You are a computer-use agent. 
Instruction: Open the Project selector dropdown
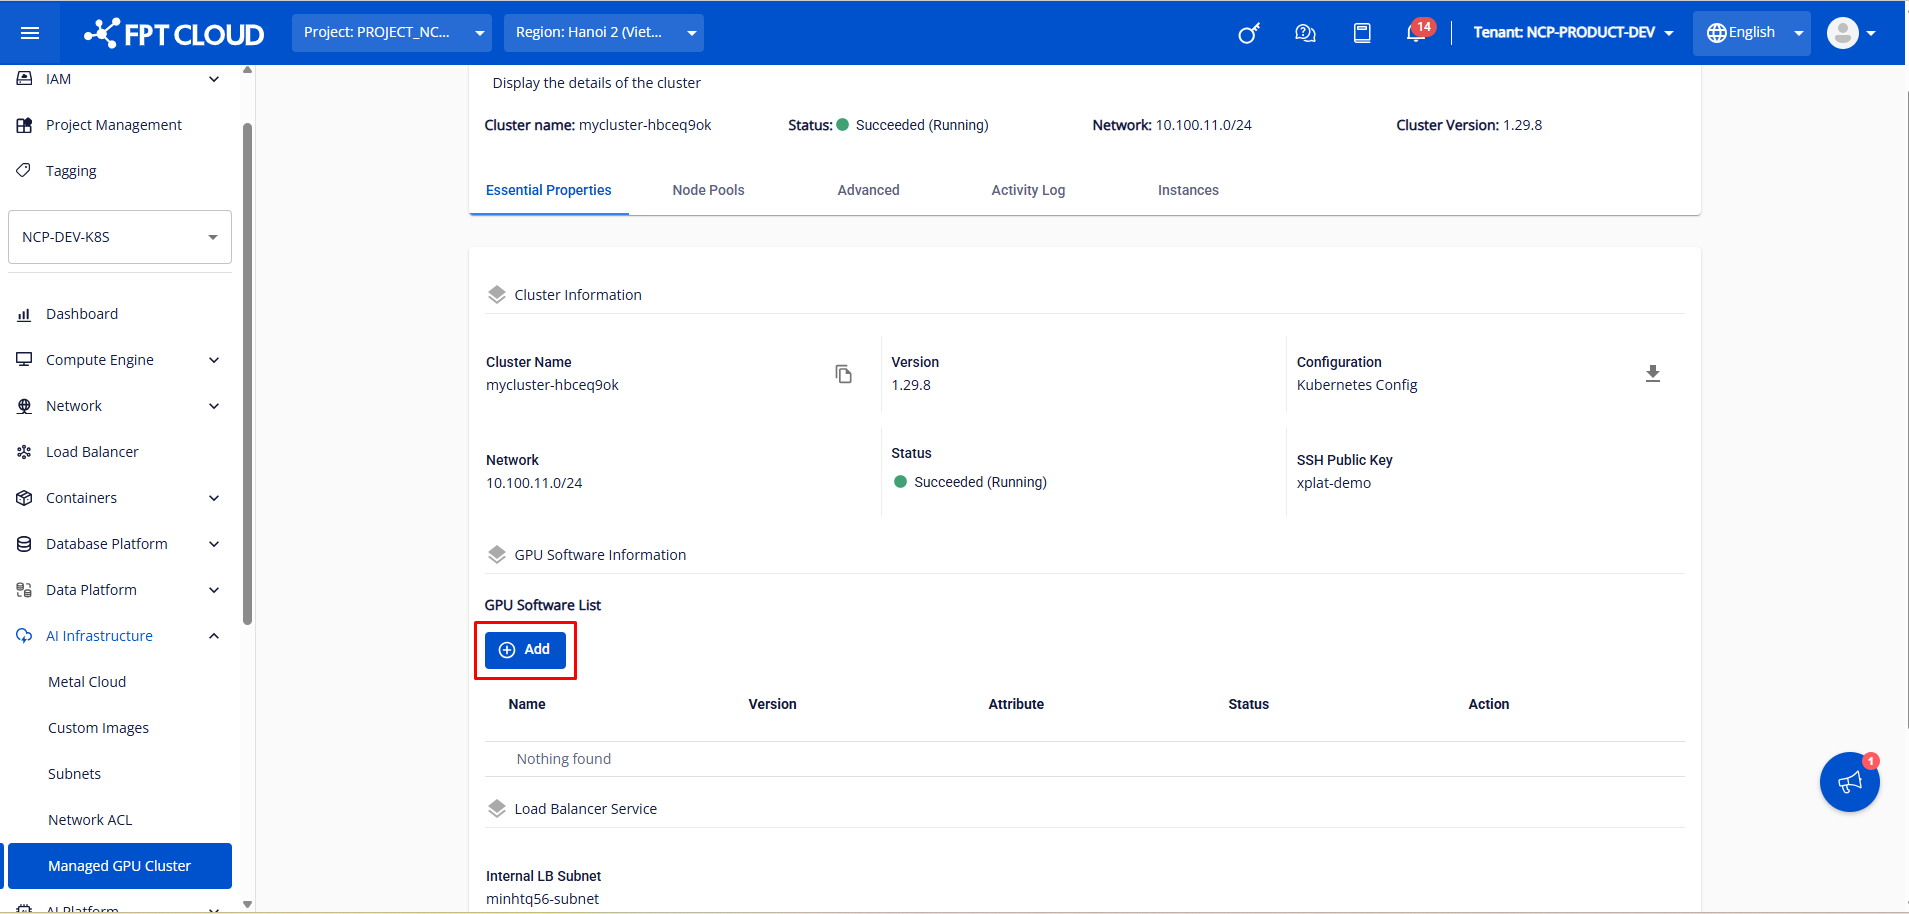click(393, 33)
